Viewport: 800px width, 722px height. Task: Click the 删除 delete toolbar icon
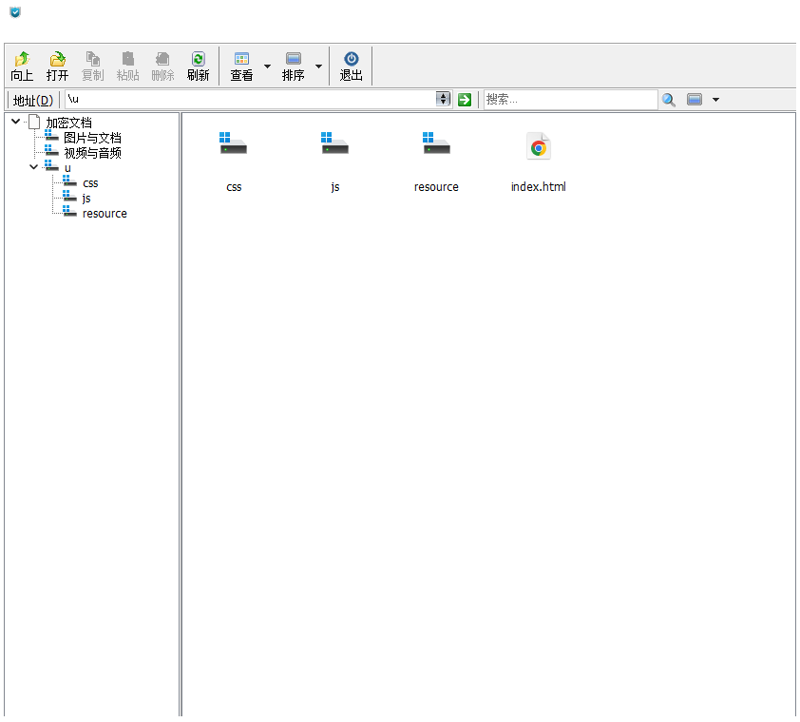point(163,66)
